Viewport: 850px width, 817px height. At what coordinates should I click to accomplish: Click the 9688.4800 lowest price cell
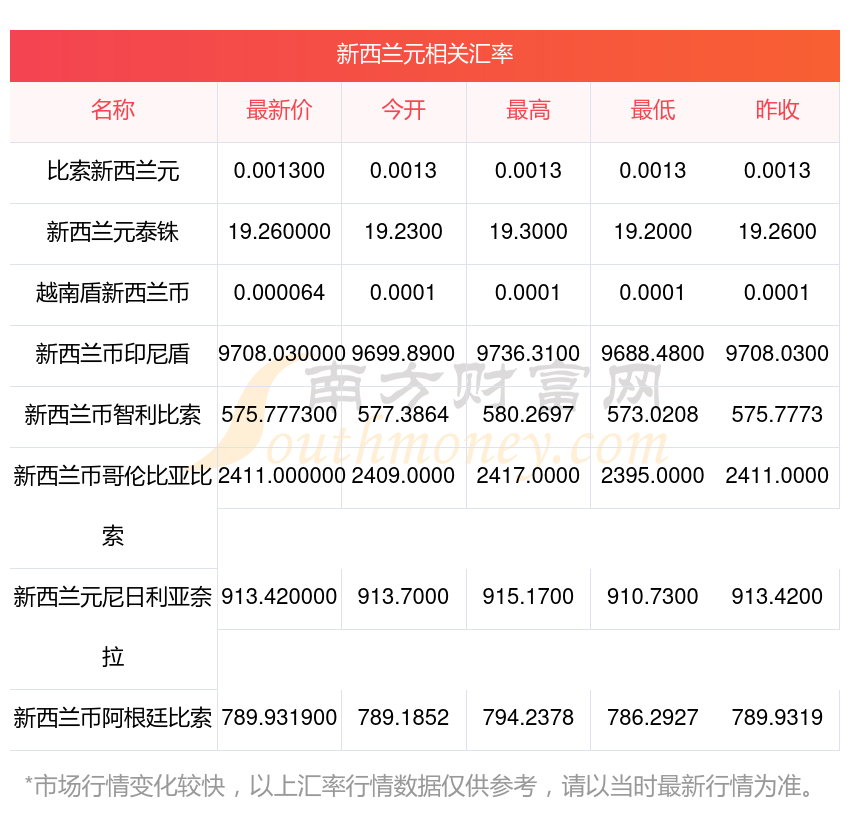(653, 353)
